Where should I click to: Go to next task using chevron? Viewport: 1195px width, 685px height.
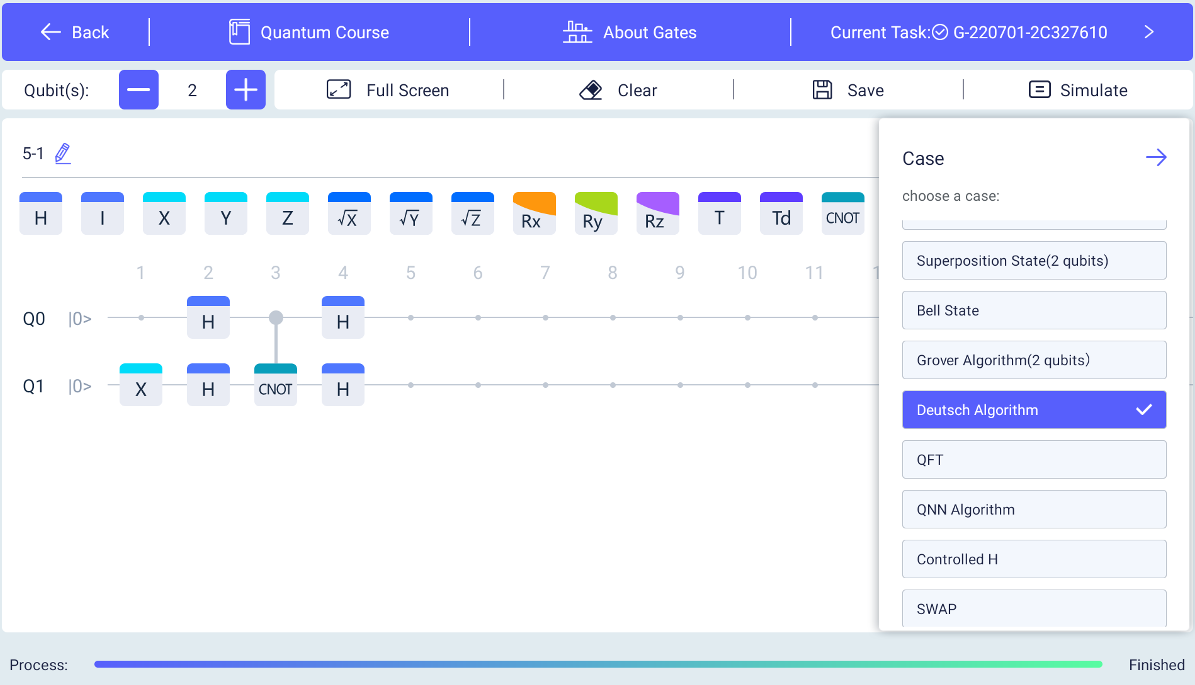[x=1149, y=32]
